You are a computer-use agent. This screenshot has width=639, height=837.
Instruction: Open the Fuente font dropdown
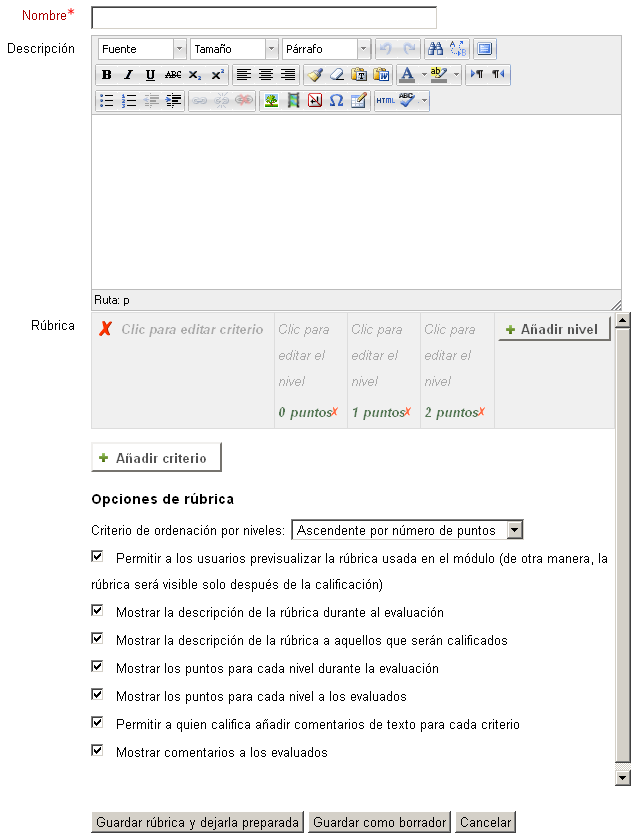click(142, 49)
